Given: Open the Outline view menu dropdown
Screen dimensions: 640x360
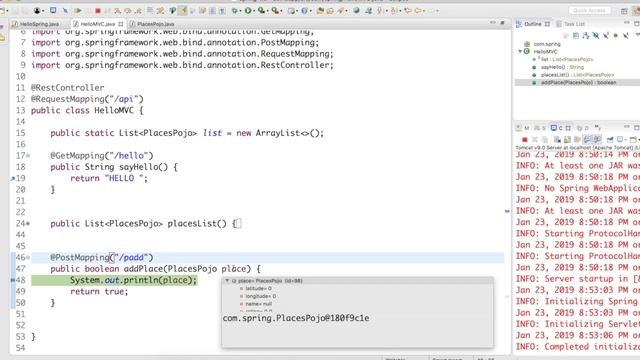Looking at the screenshot, I should [637, 35].
